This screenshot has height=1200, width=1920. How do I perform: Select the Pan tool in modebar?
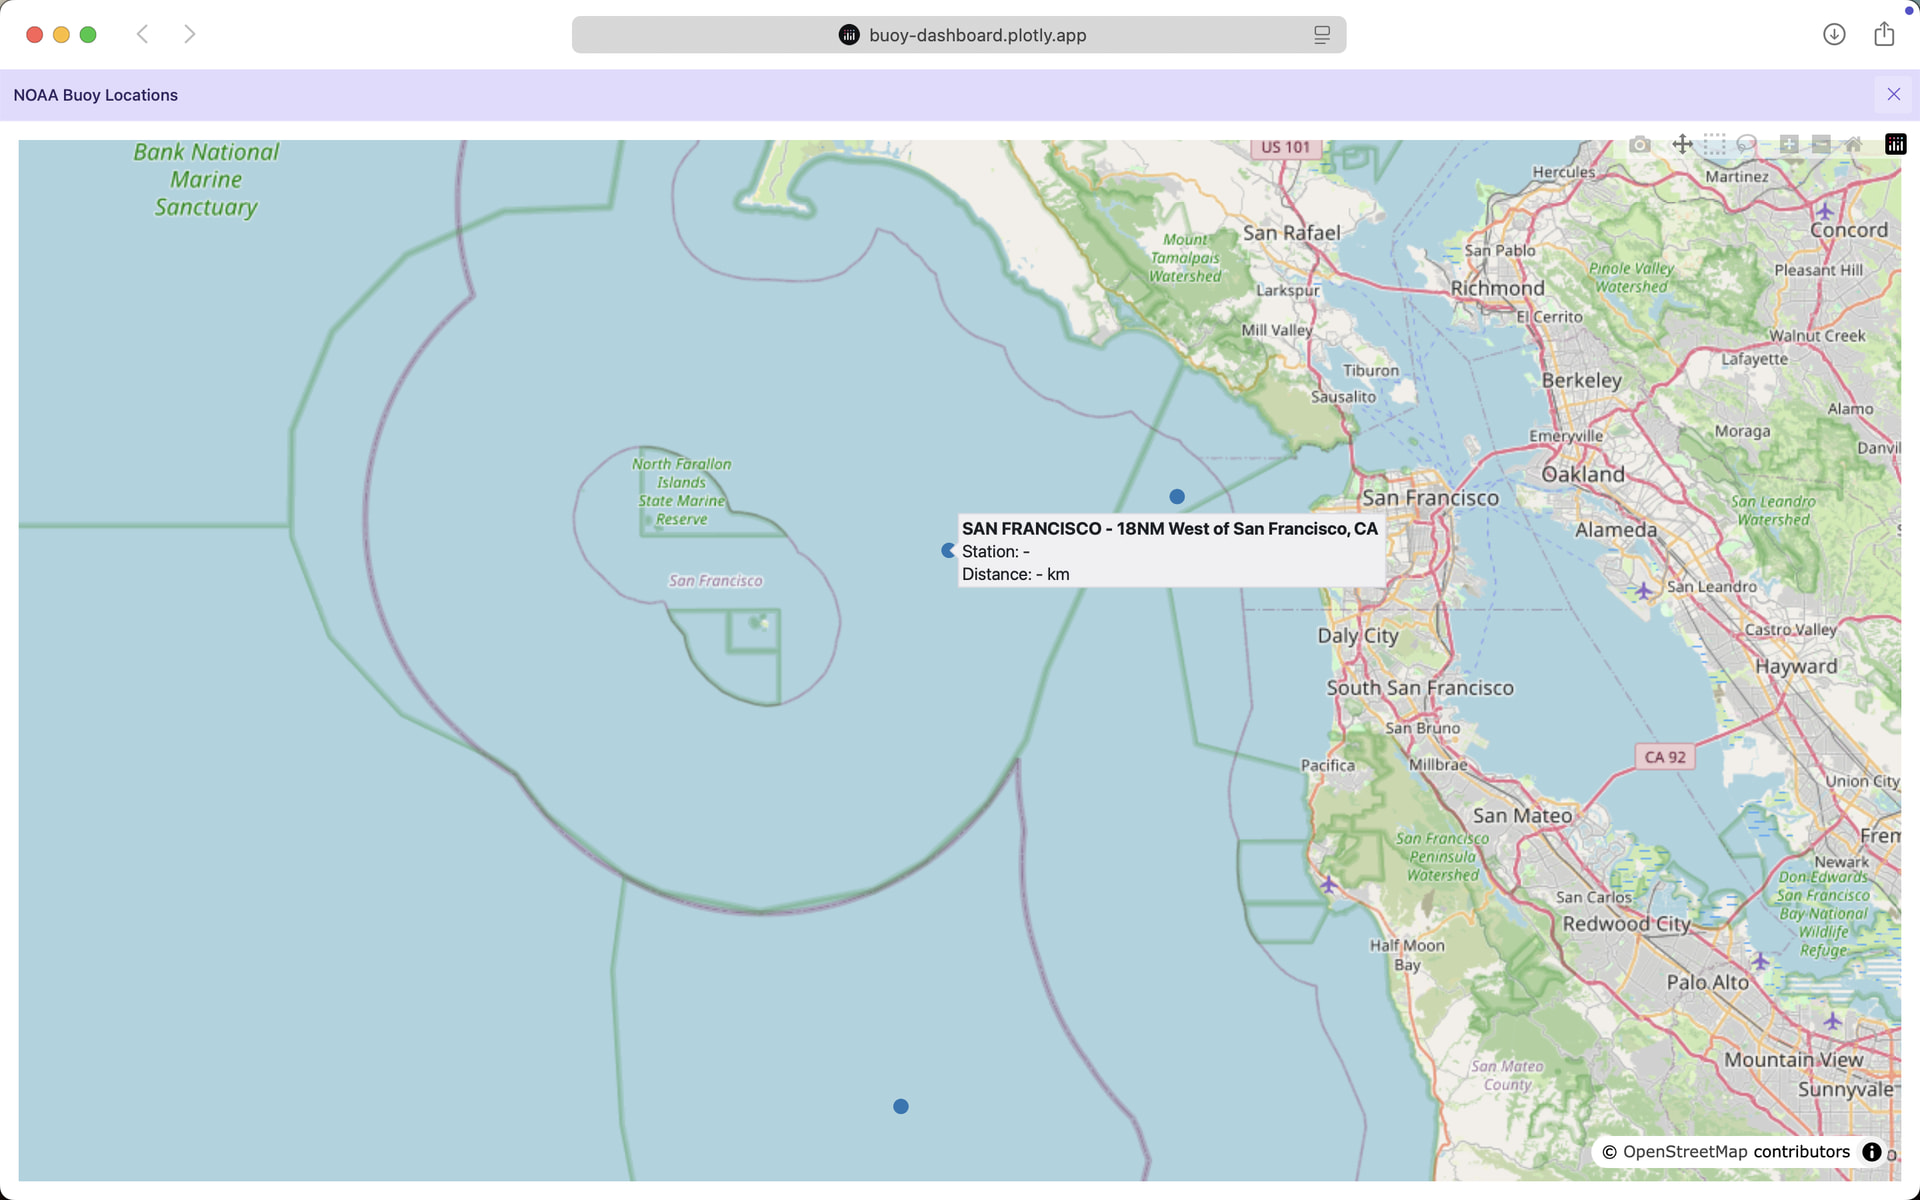click(x=1683, y=145)
